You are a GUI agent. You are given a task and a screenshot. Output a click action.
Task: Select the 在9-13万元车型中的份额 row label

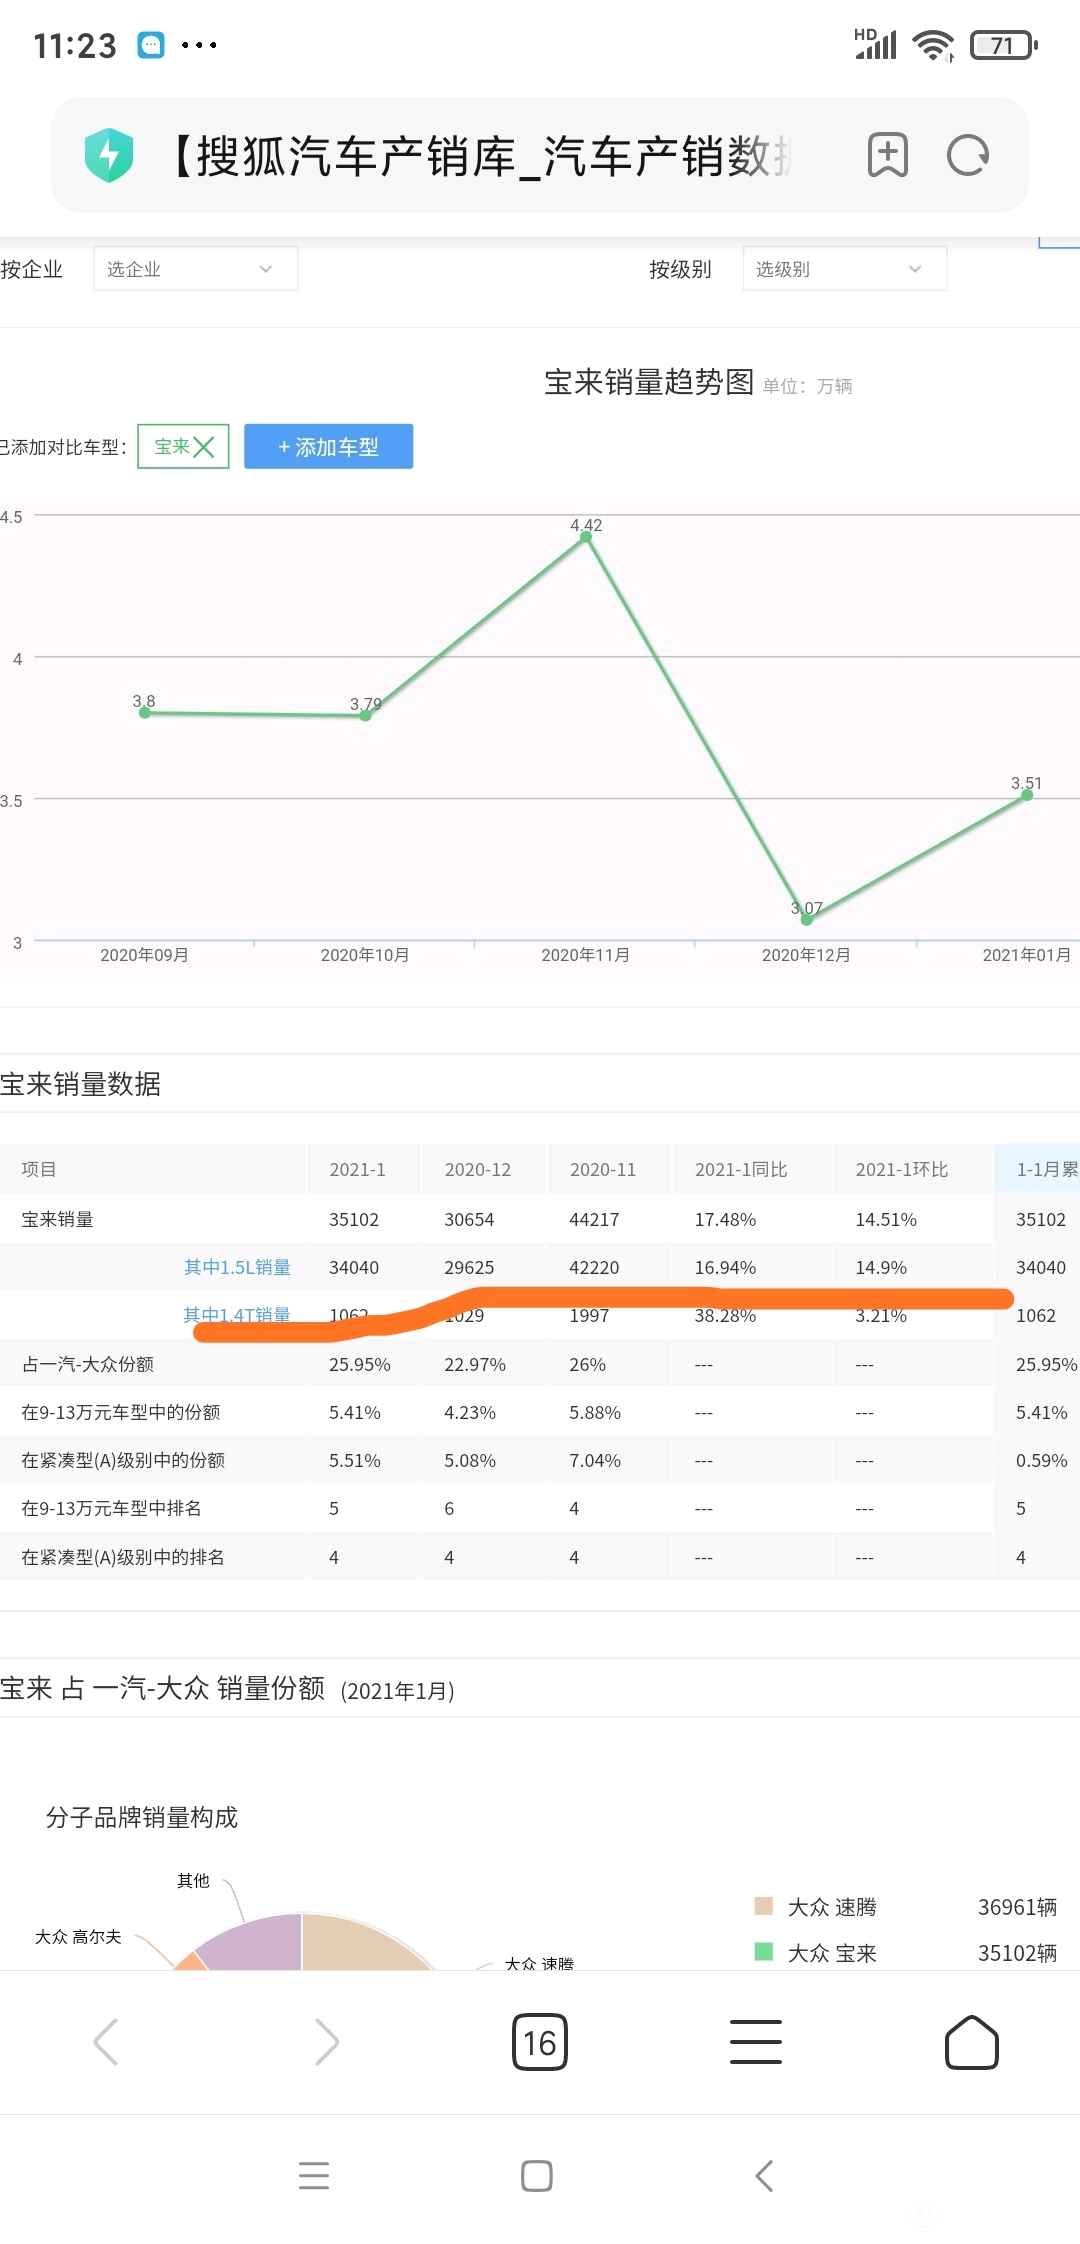(x=121, y=1412)
